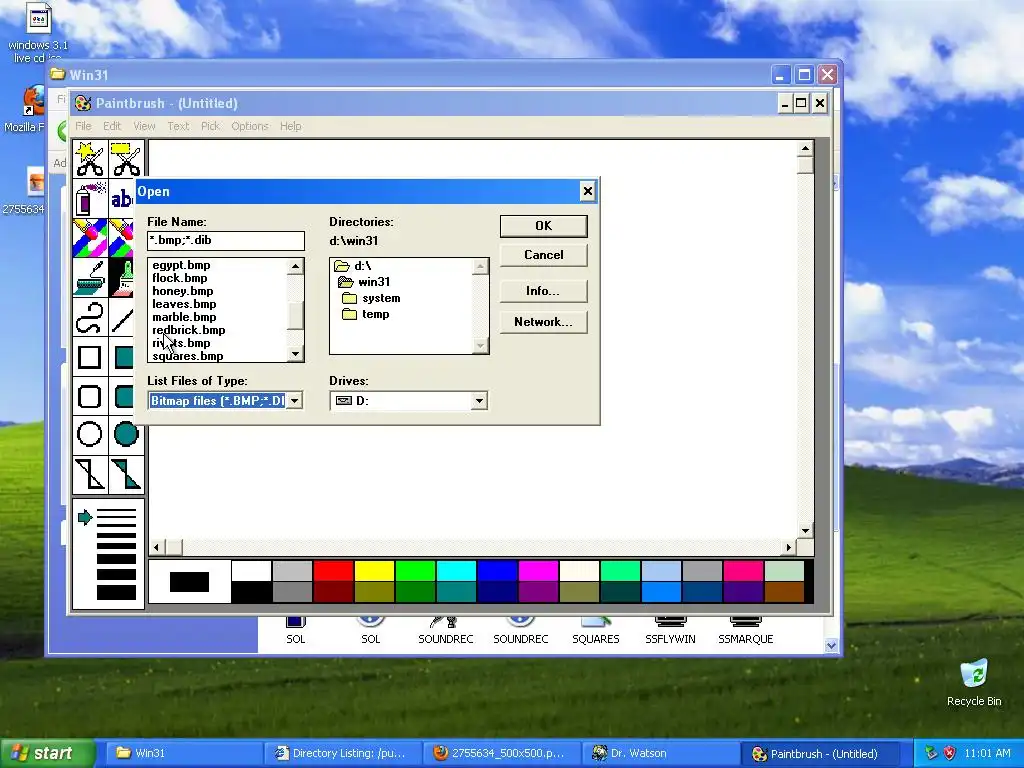Viewport: 1024px width, 768px height.
Task: Click the Start button
Action: click(x=48, y=753)
